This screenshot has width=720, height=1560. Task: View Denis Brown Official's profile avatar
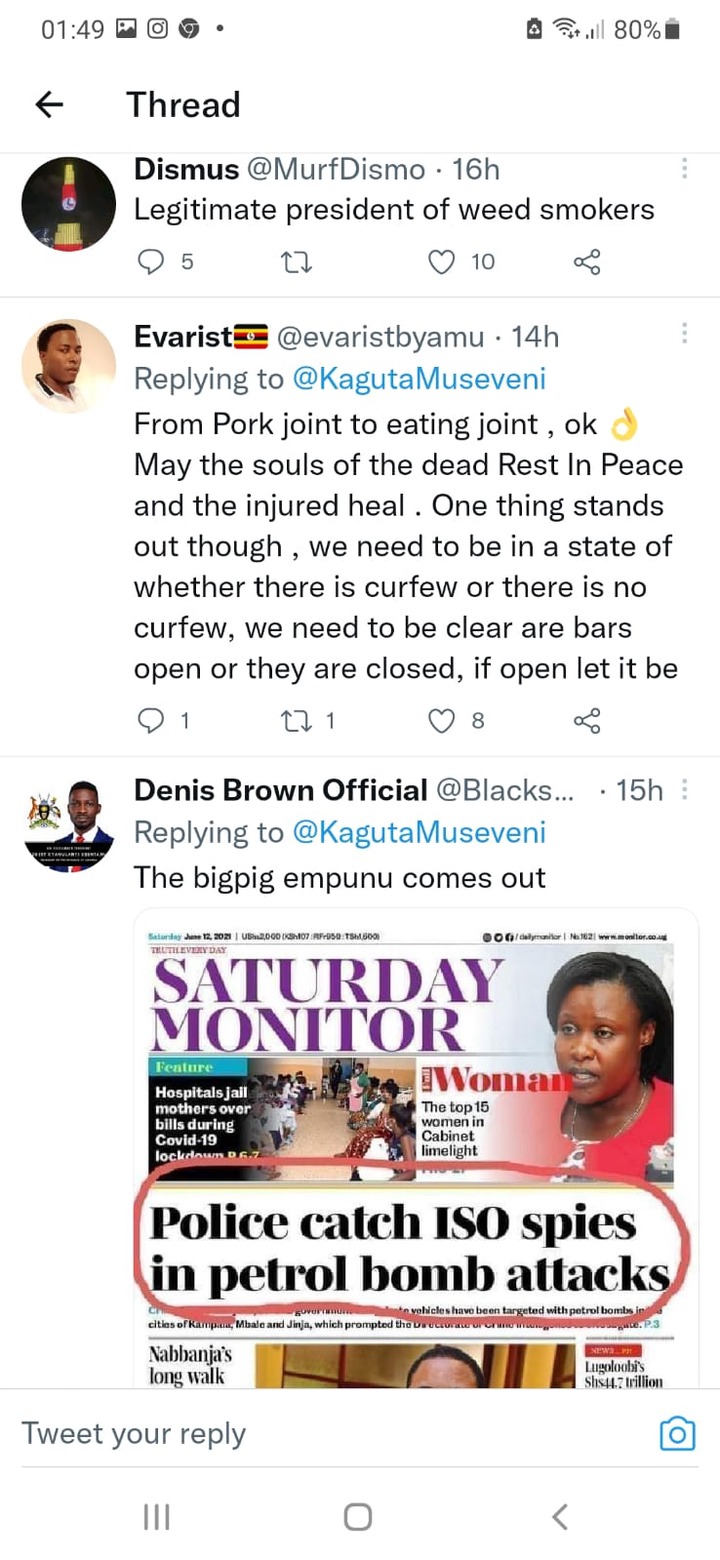[x=69, y=826]
